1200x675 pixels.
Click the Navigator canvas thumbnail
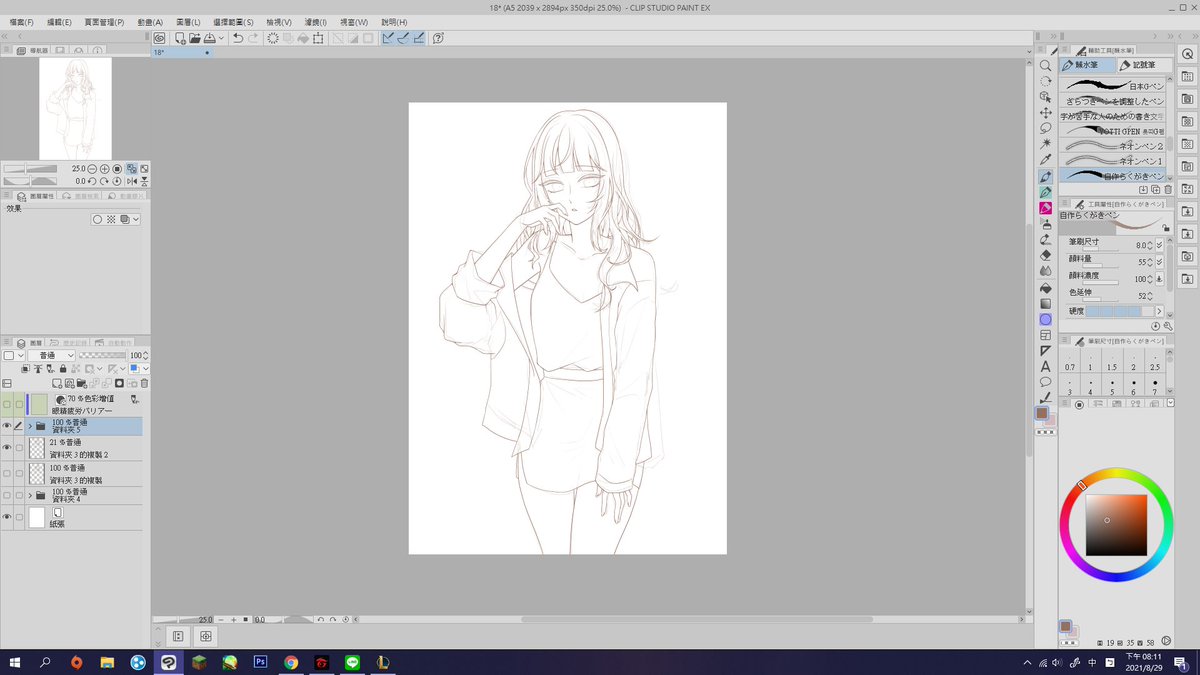[x=75, y=108]
